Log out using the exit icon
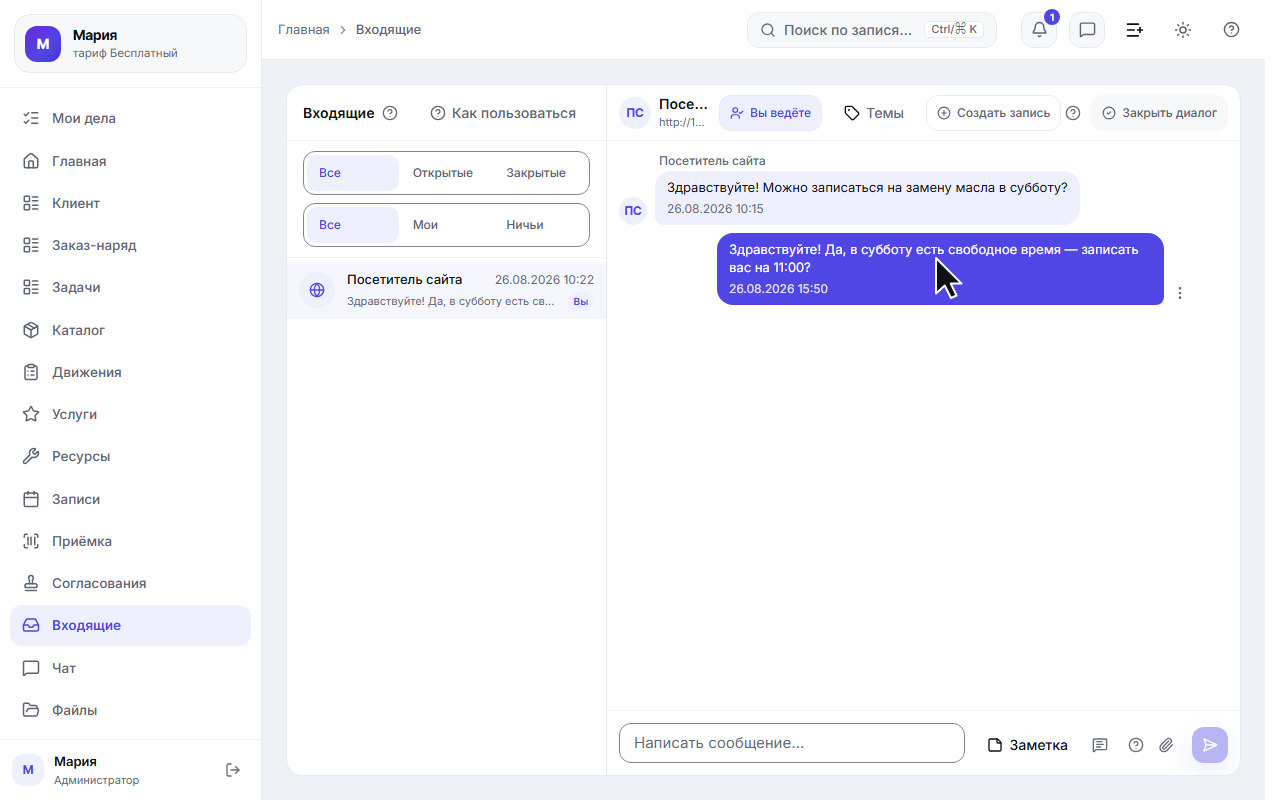 coord(233,770)
